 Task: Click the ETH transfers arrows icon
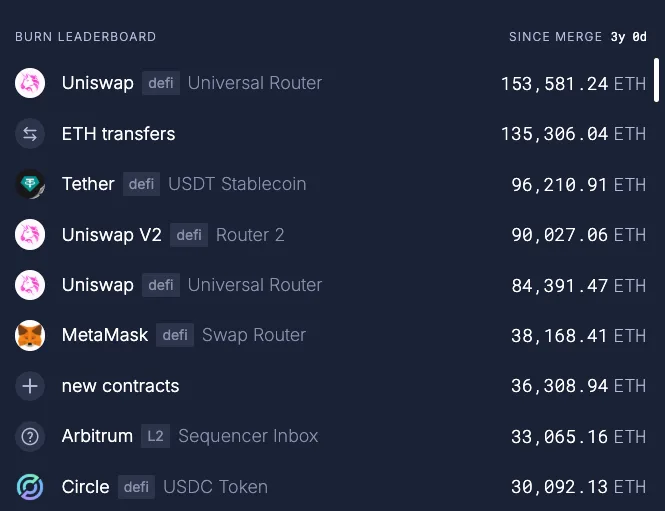30,134
